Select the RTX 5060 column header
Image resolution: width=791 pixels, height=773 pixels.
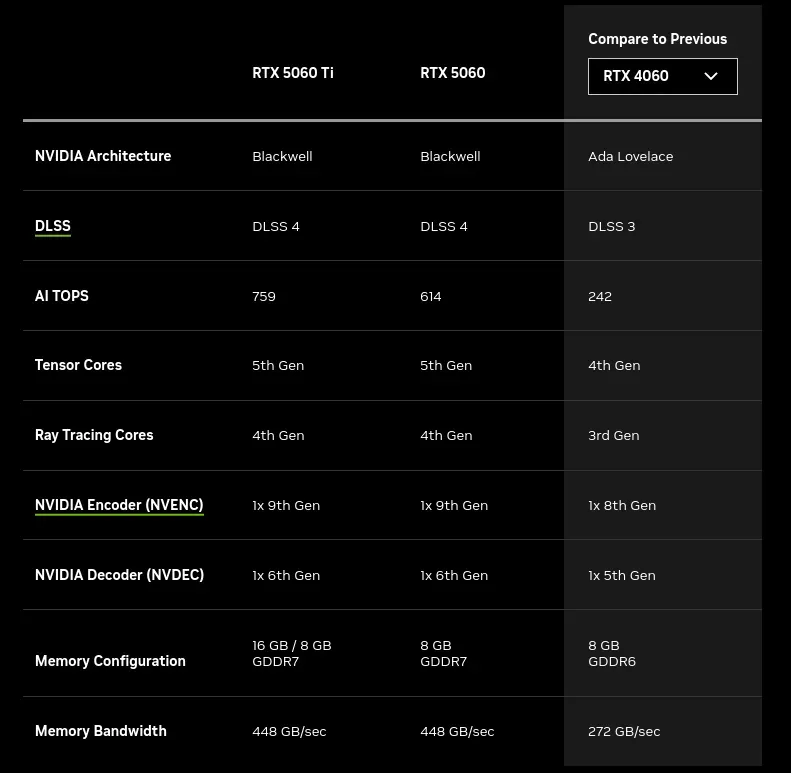tap(453, 73)
